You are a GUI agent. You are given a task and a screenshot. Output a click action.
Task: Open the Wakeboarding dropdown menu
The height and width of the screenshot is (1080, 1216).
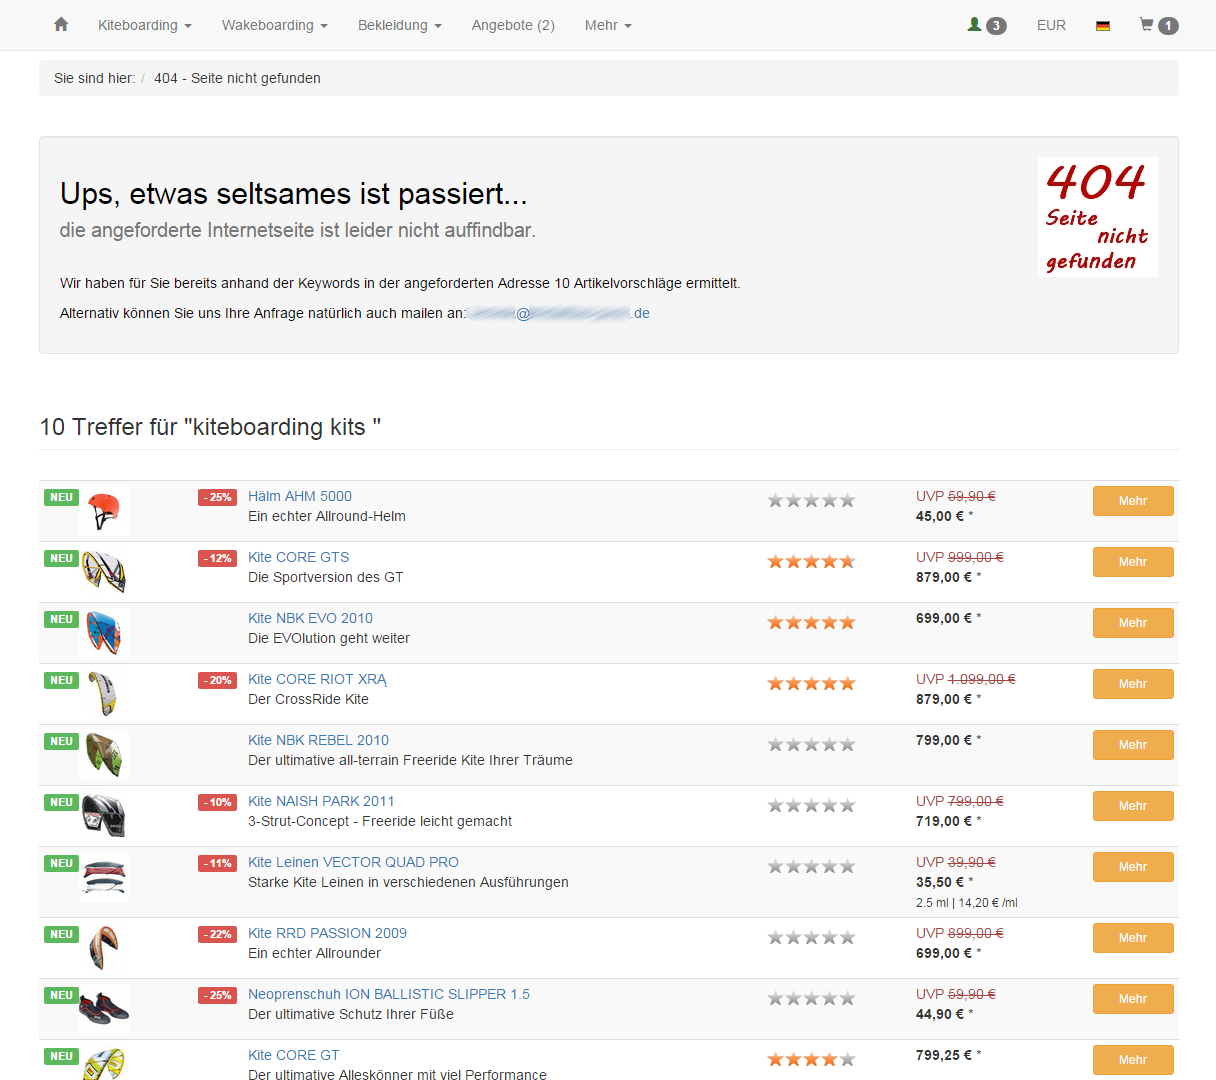point(275,25)
